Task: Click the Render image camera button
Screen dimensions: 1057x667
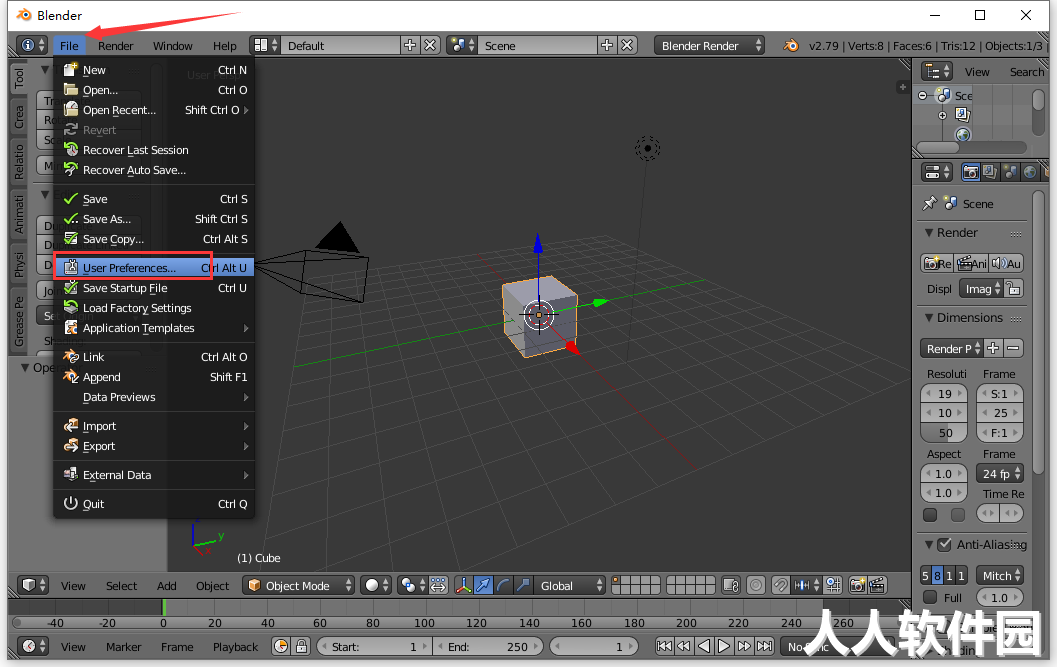Action: [x=937, y=263]
